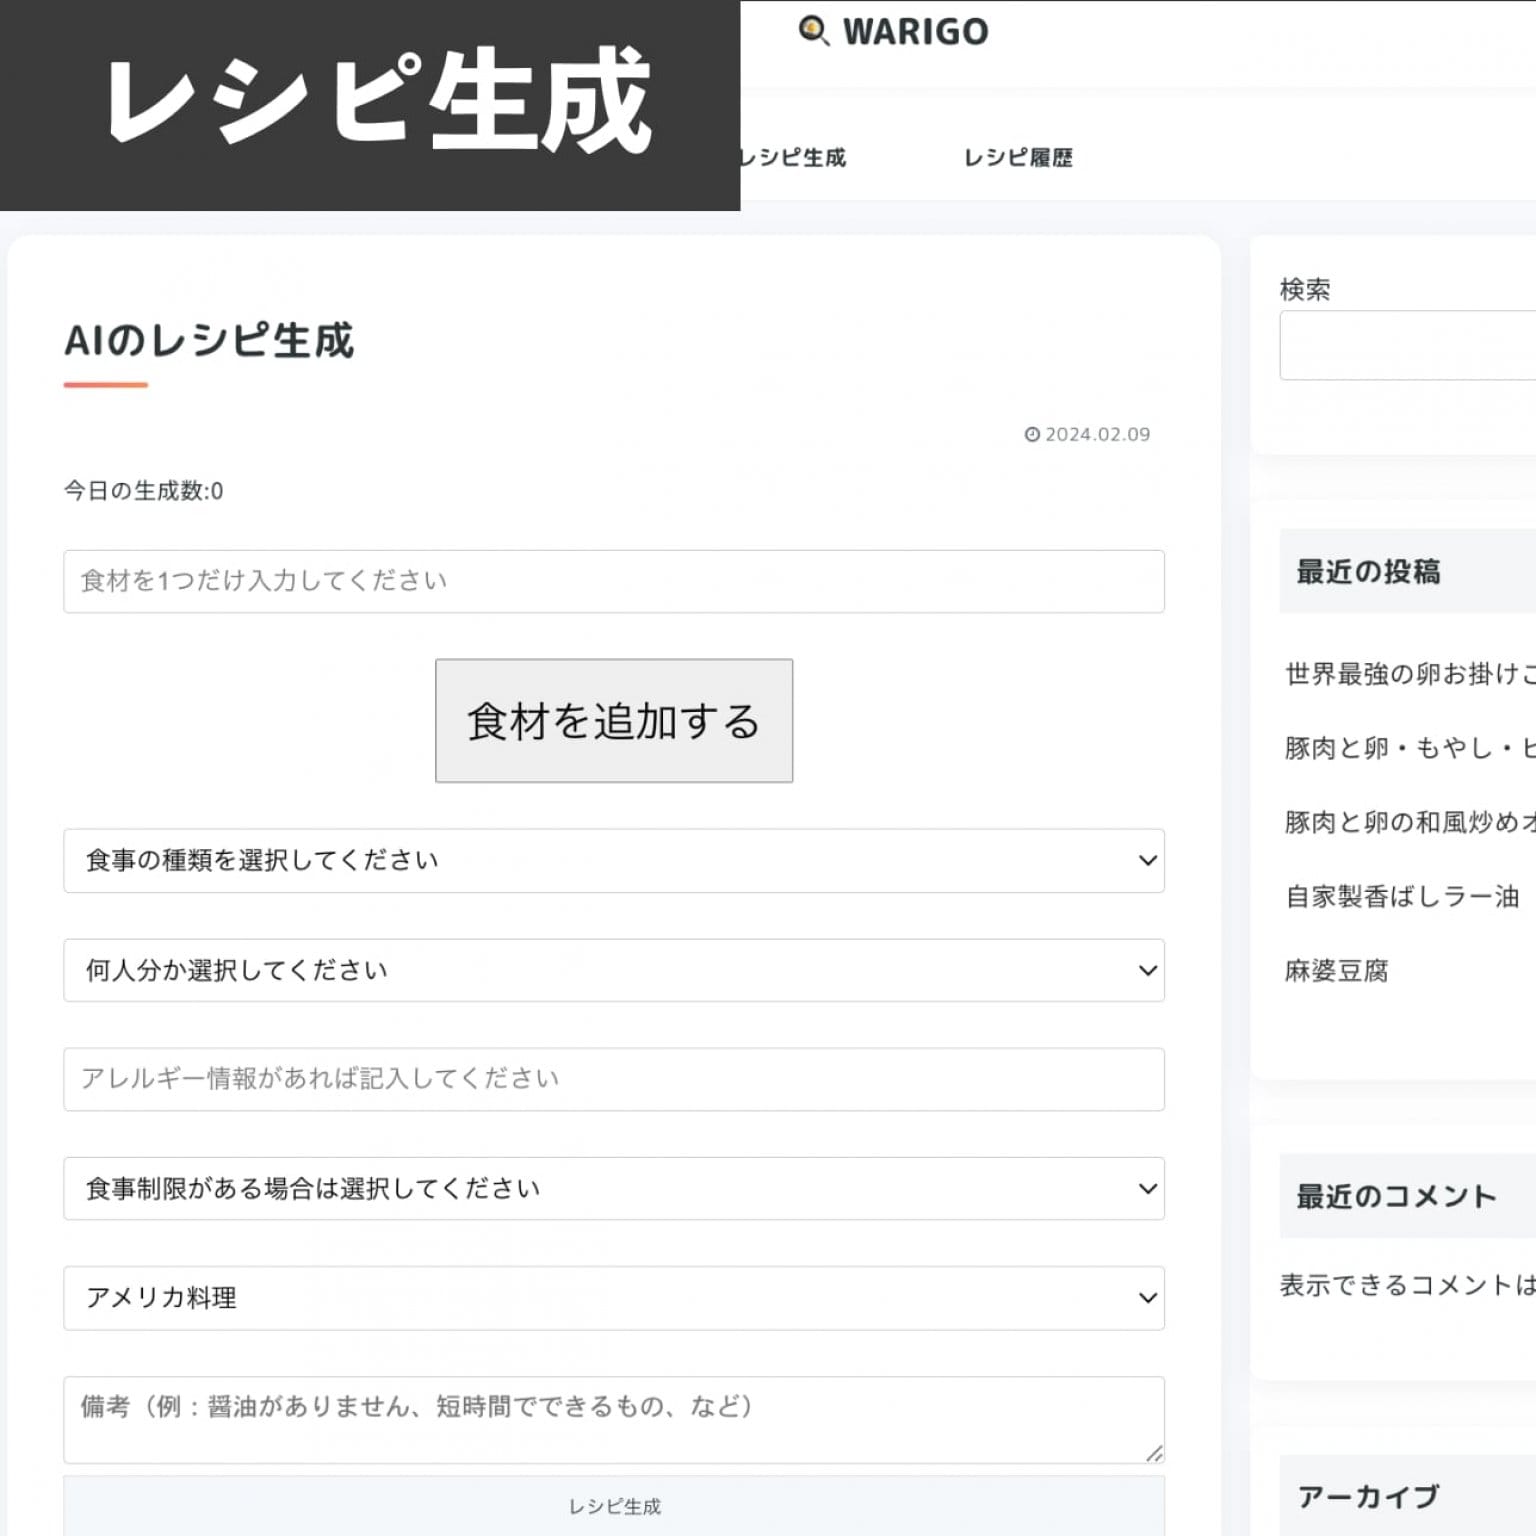1536x1536 pixels.
Task: Click the allergy information field
Action: point(613,1079)
